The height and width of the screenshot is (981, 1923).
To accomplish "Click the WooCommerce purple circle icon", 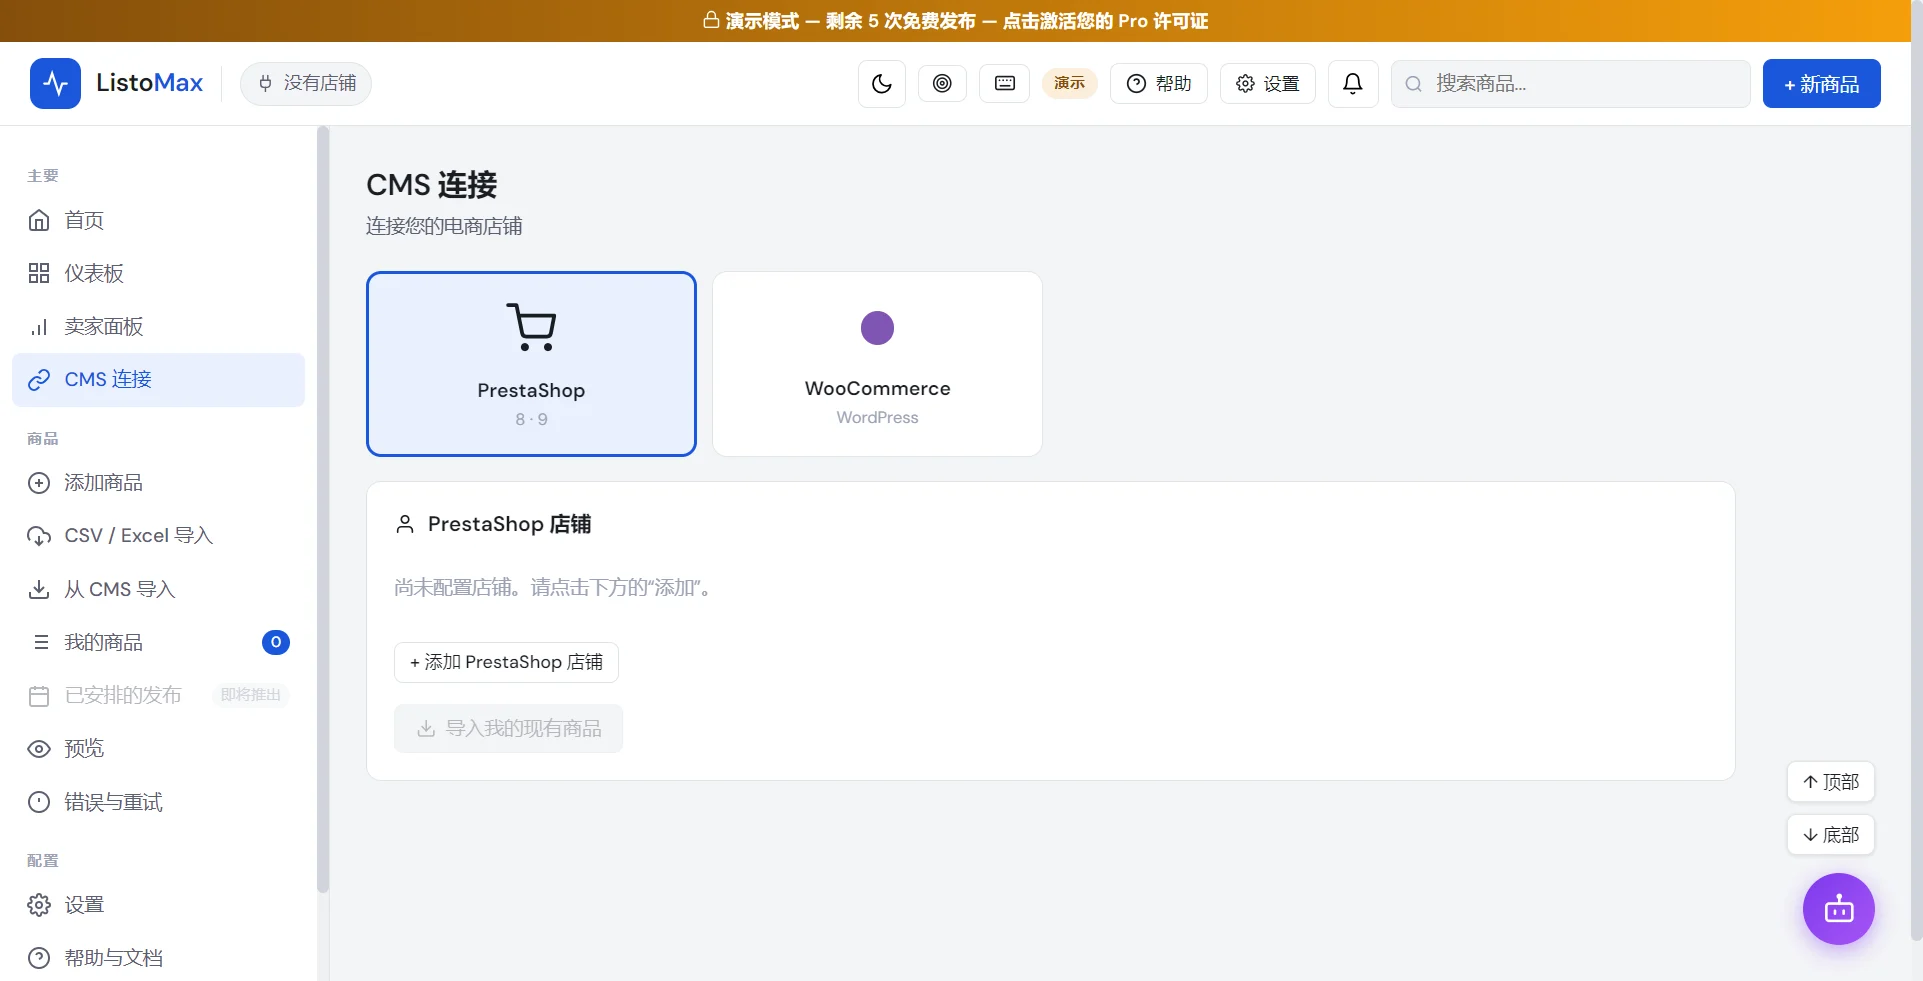I will tap(877, 328).
